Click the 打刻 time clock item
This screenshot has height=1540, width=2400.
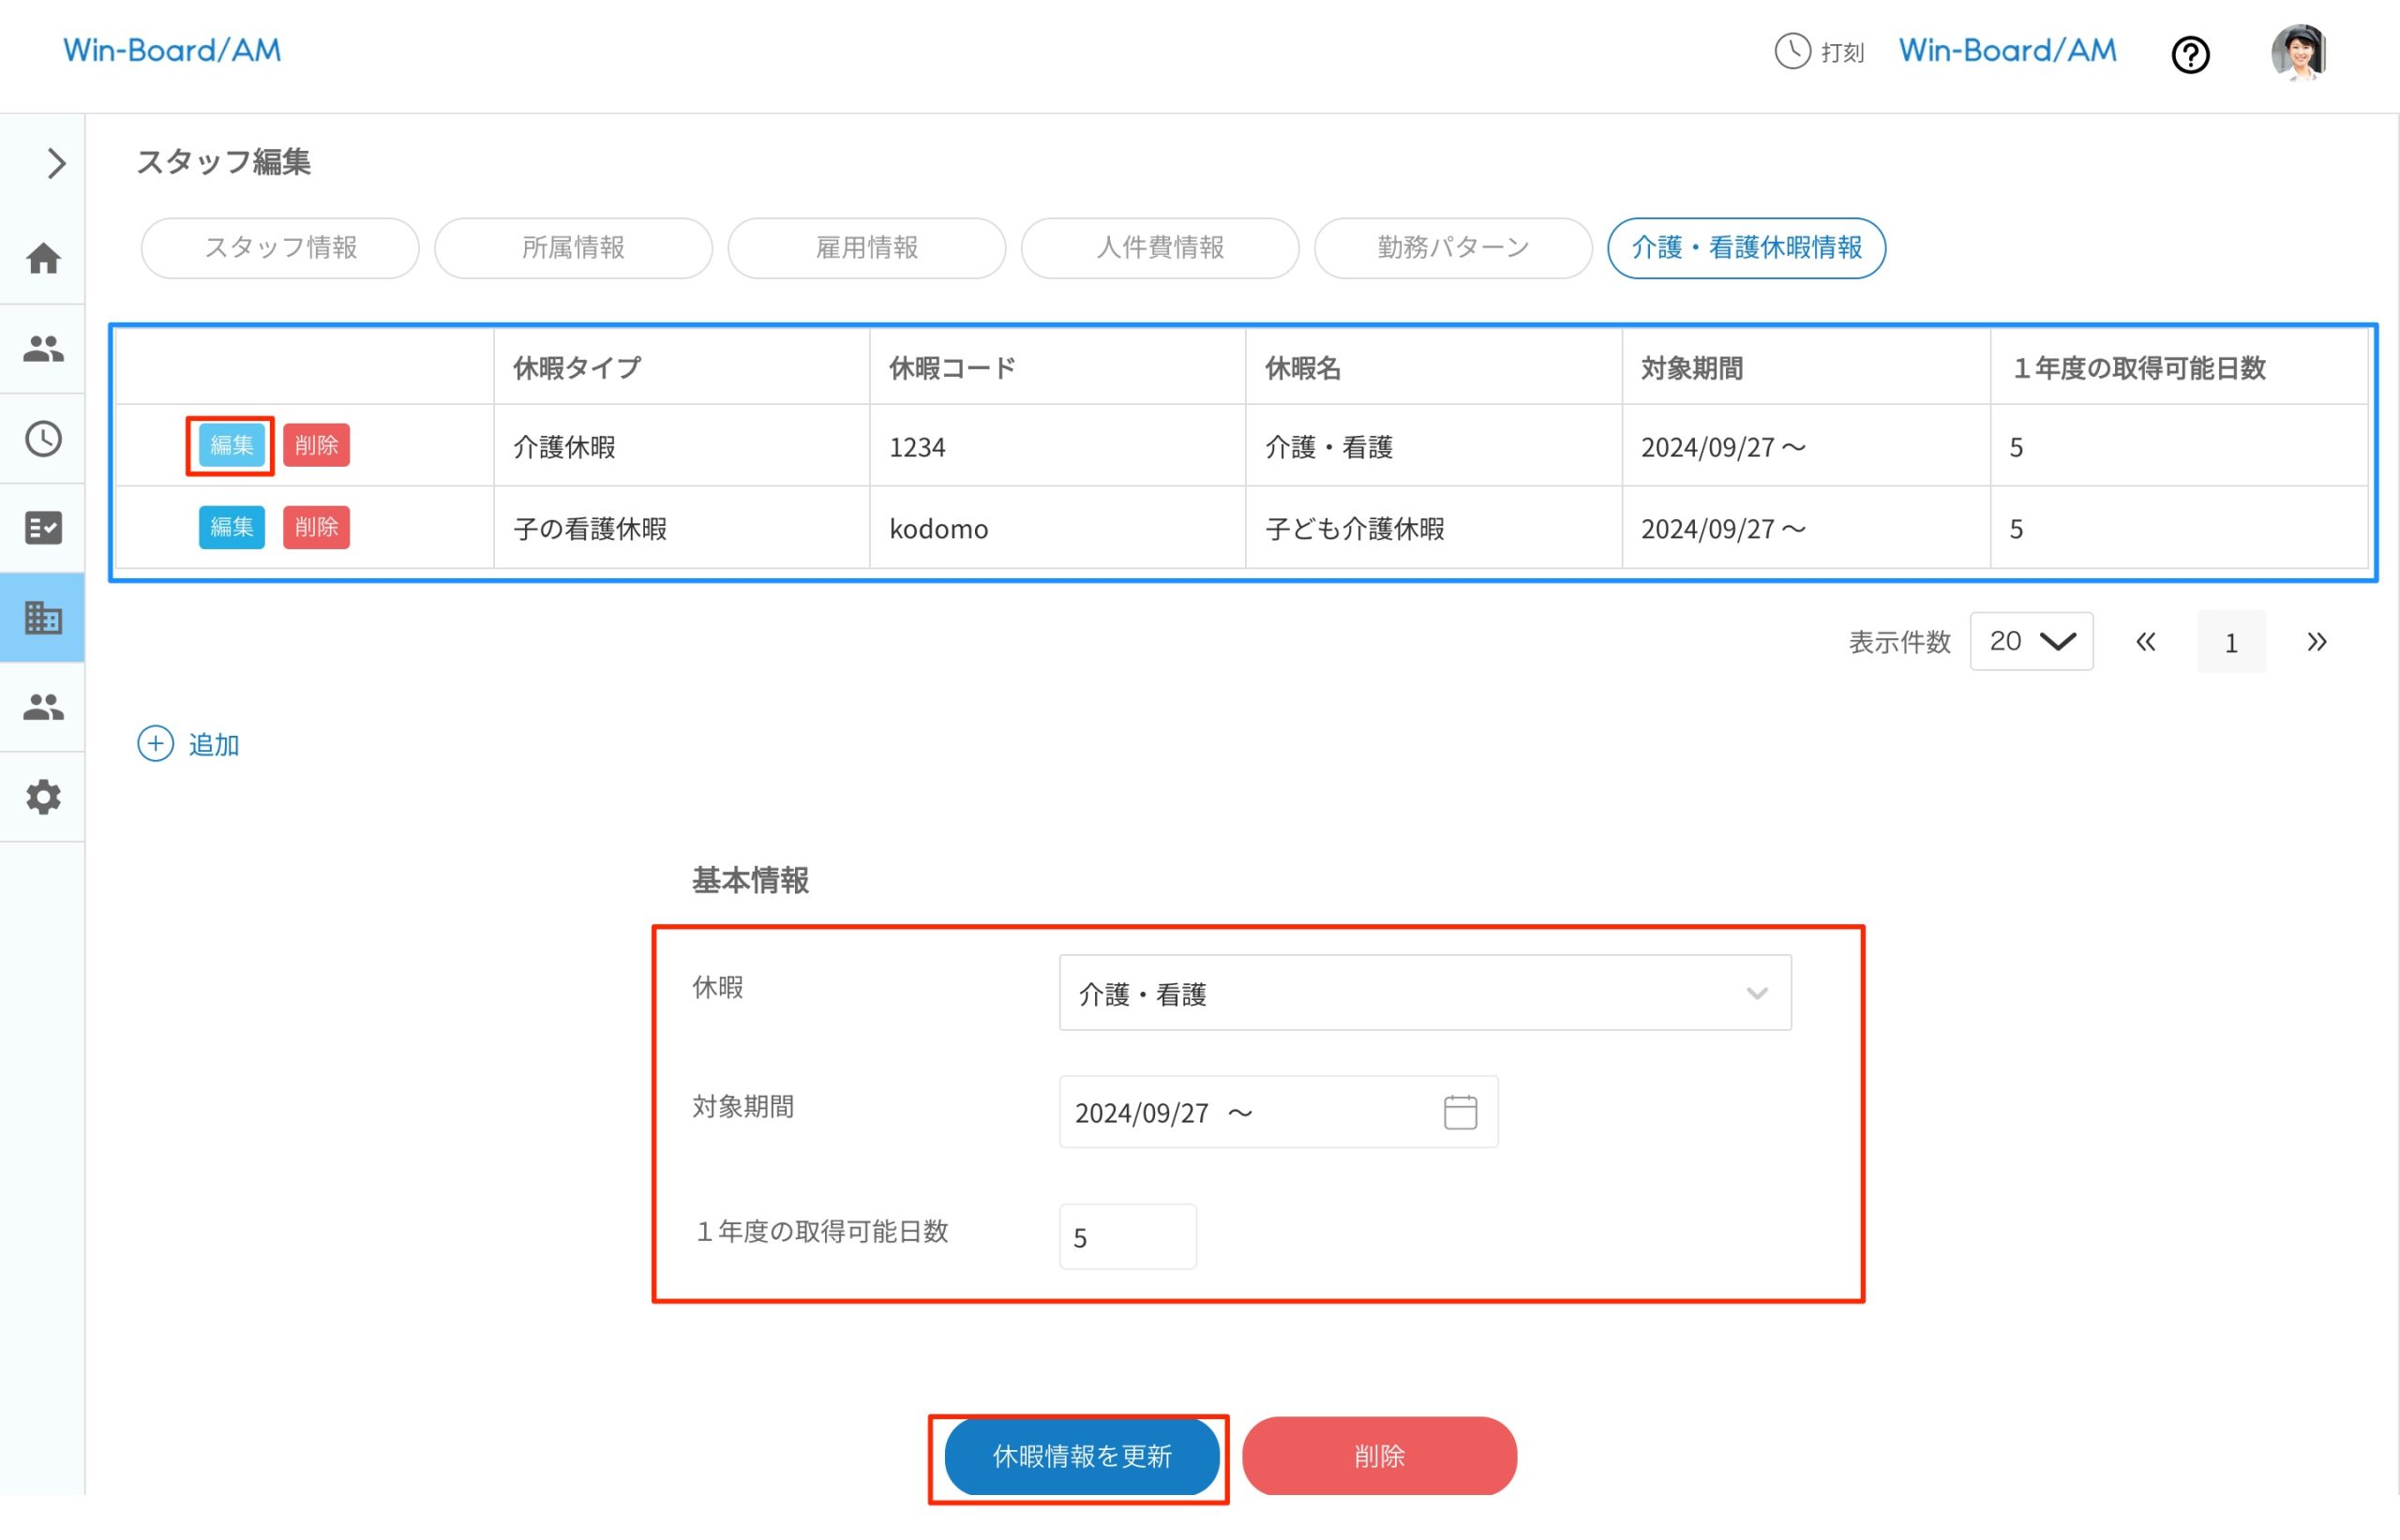[1820, 51]
